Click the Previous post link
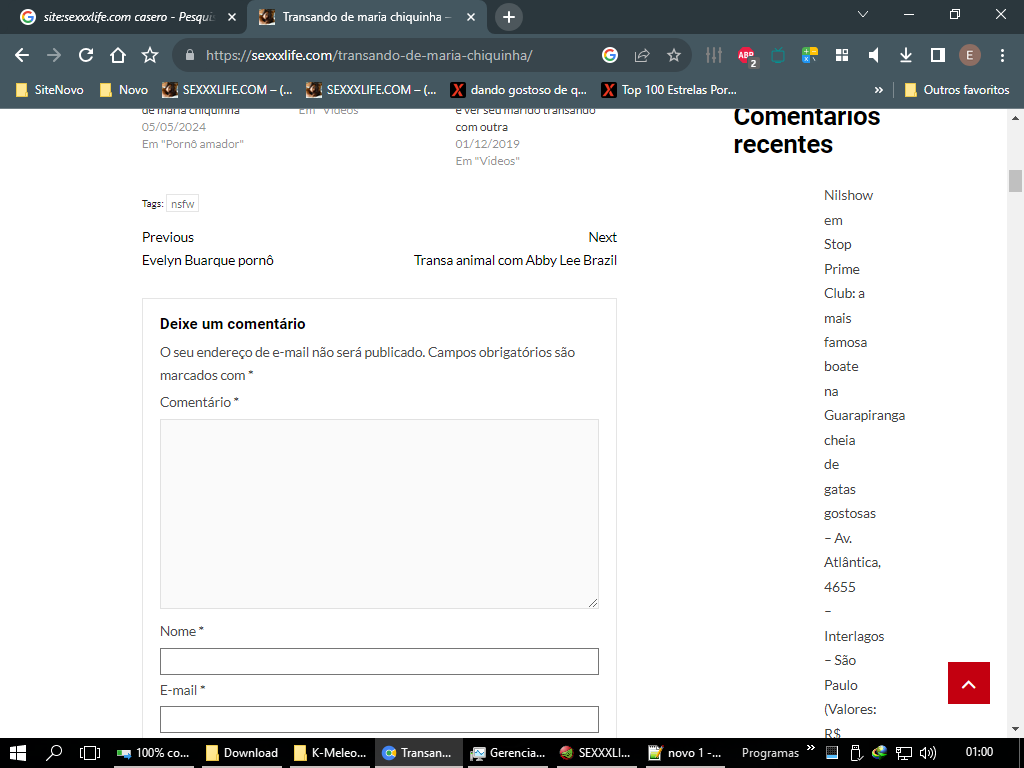Viewport: 1024px width, 768px height. (x=168, y=237)
